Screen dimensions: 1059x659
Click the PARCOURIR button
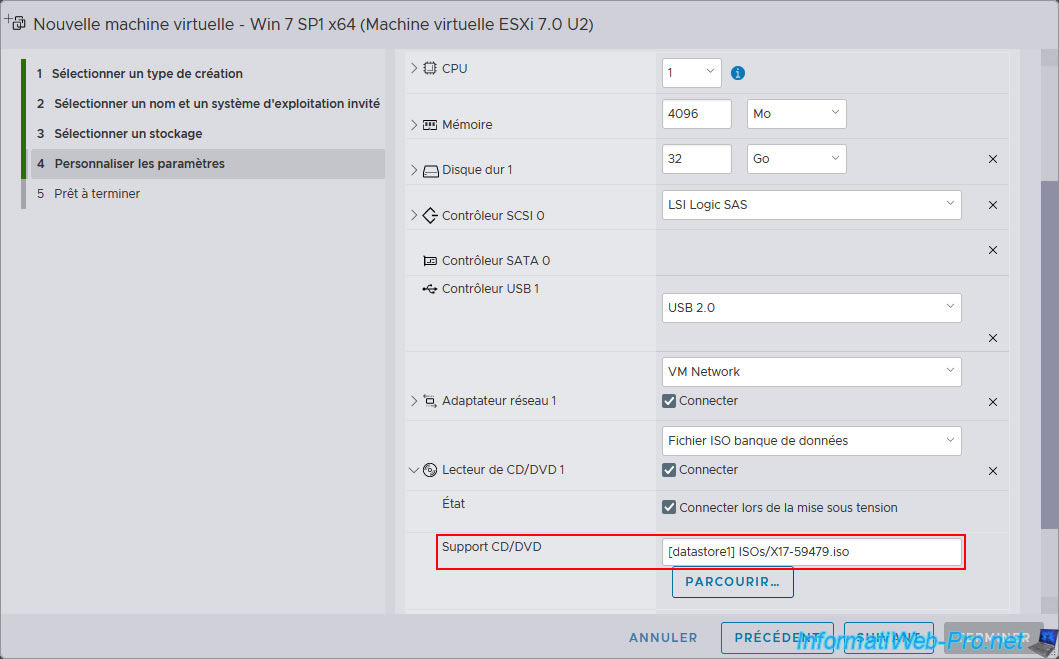point(732,582)
